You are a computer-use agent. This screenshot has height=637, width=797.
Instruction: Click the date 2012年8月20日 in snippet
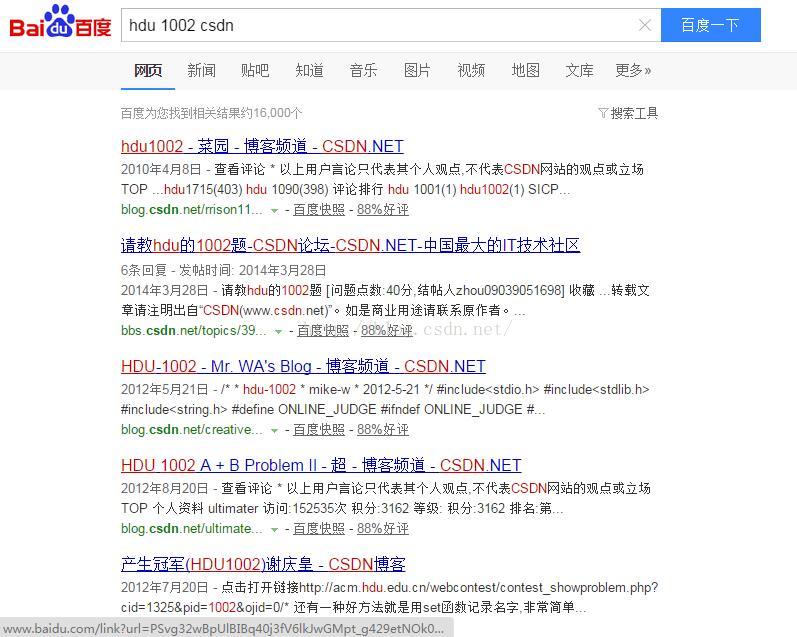click(165, 489)
